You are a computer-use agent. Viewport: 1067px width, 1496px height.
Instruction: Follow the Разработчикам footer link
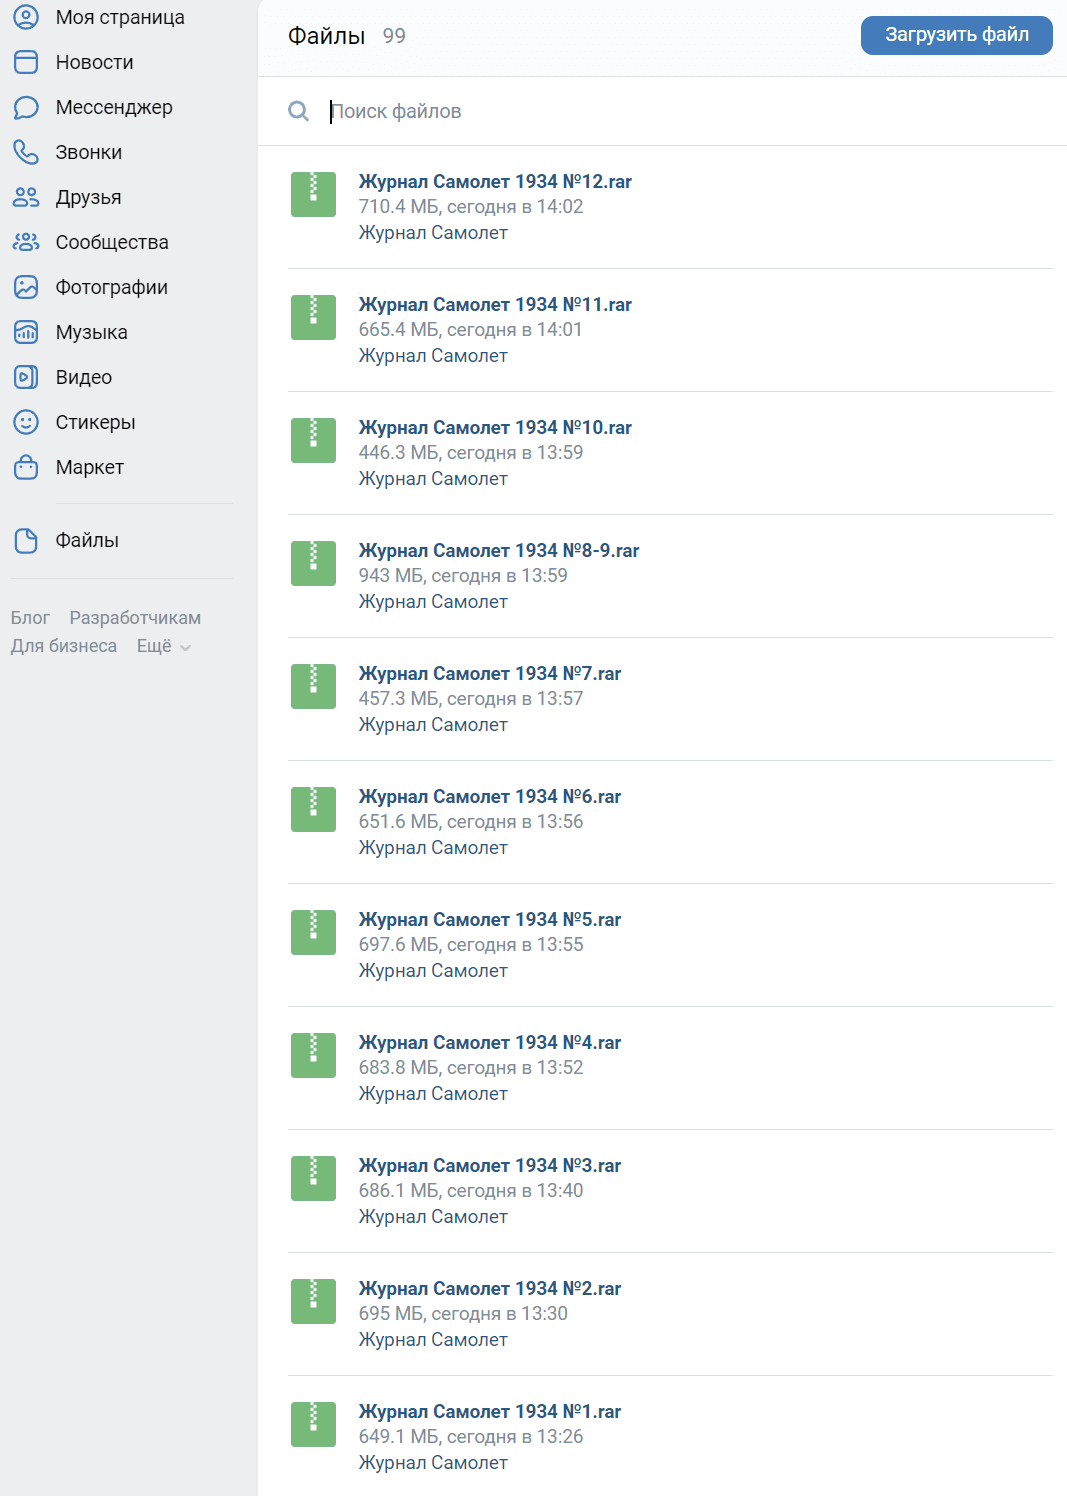tap(135, 618)
